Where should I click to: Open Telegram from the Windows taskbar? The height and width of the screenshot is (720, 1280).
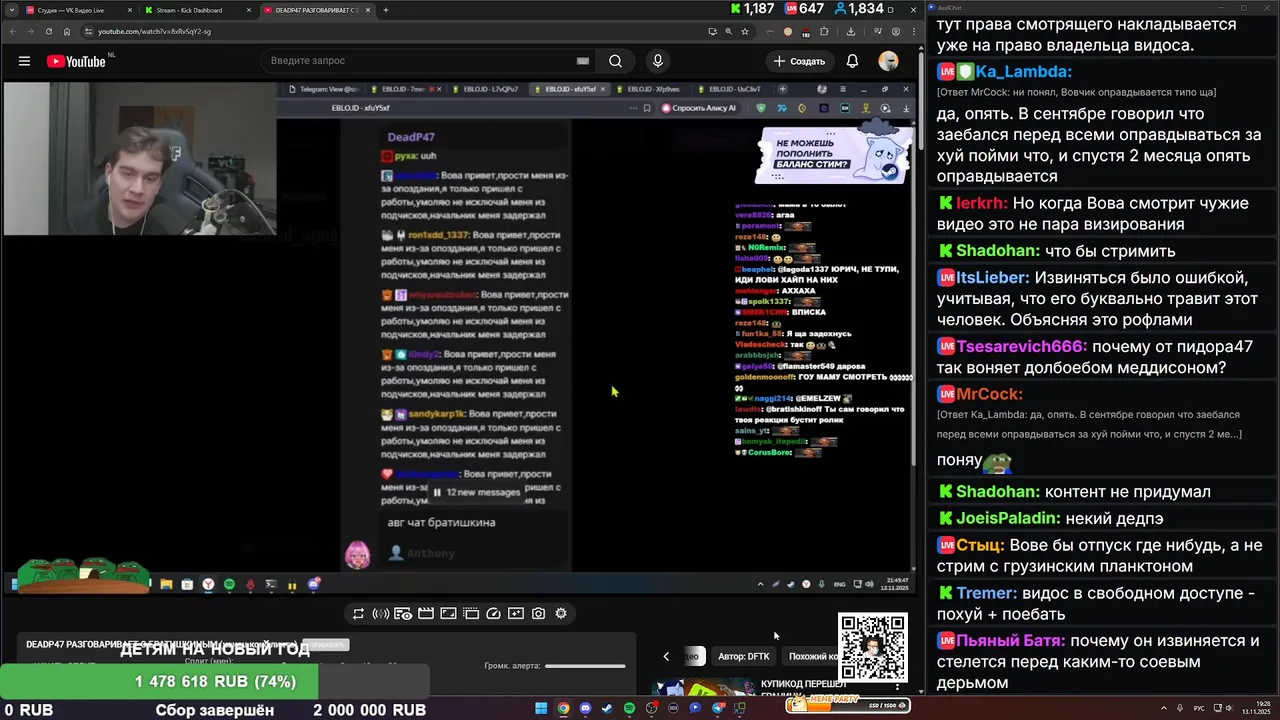(718, 709)
